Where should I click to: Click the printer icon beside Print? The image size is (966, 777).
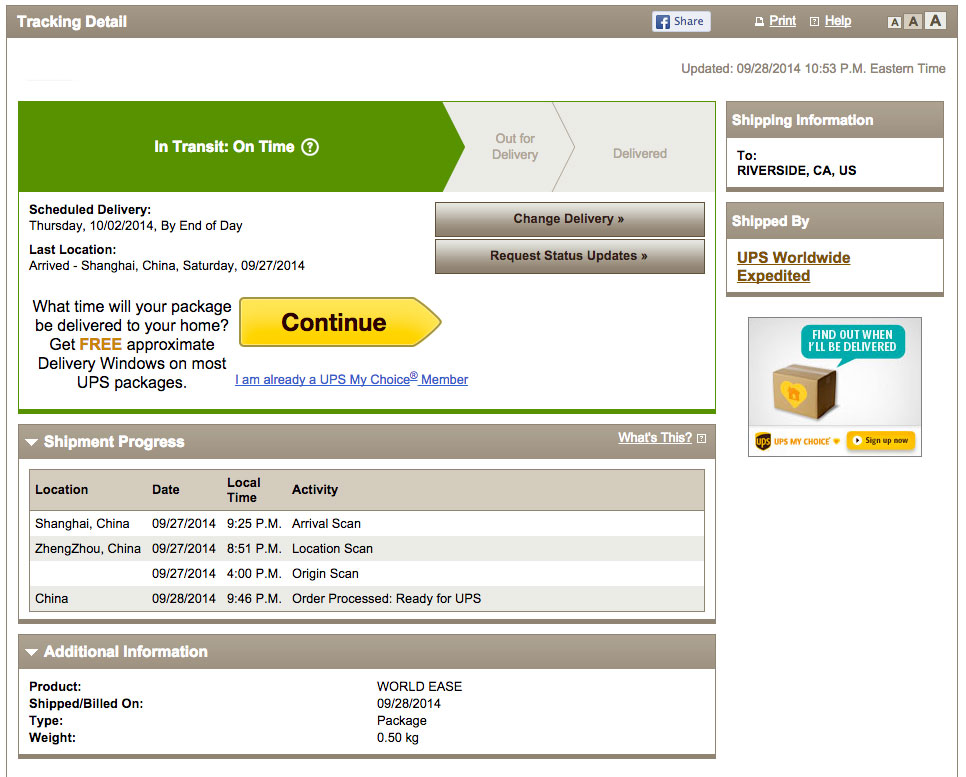[x=759, y=22]
